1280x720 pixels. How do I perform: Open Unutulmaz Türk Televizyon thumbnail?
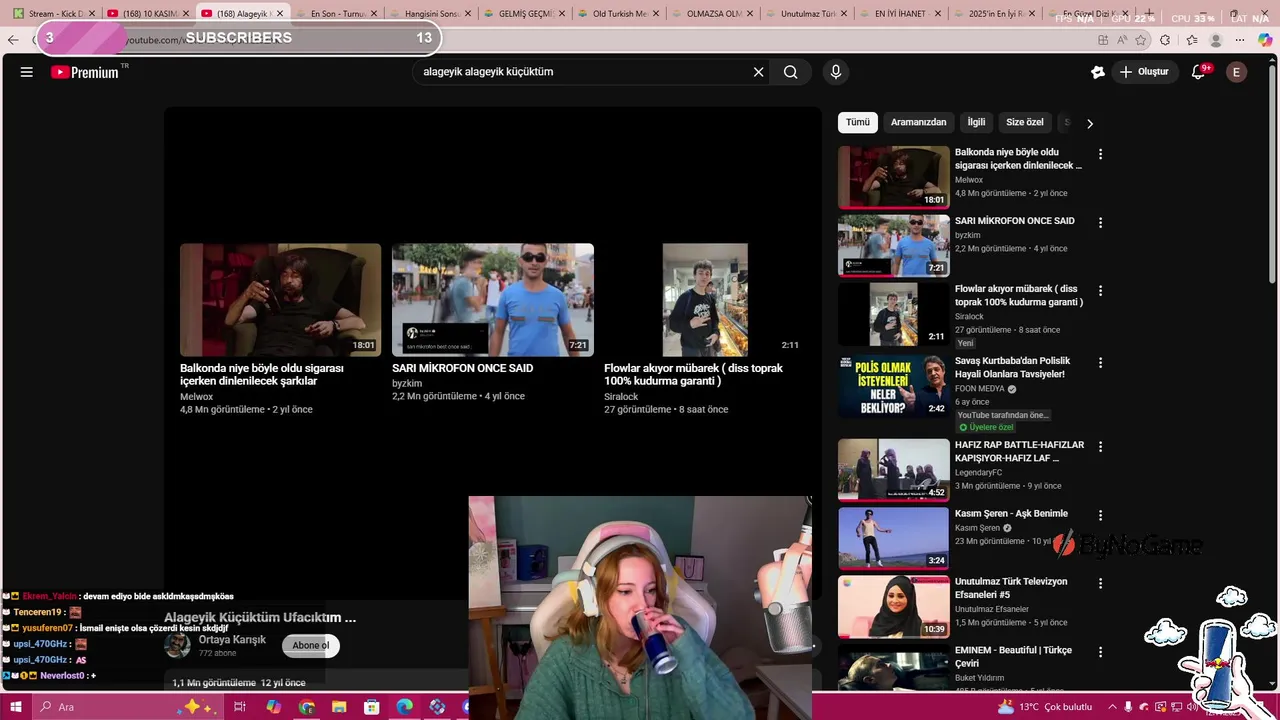point(894,606)
